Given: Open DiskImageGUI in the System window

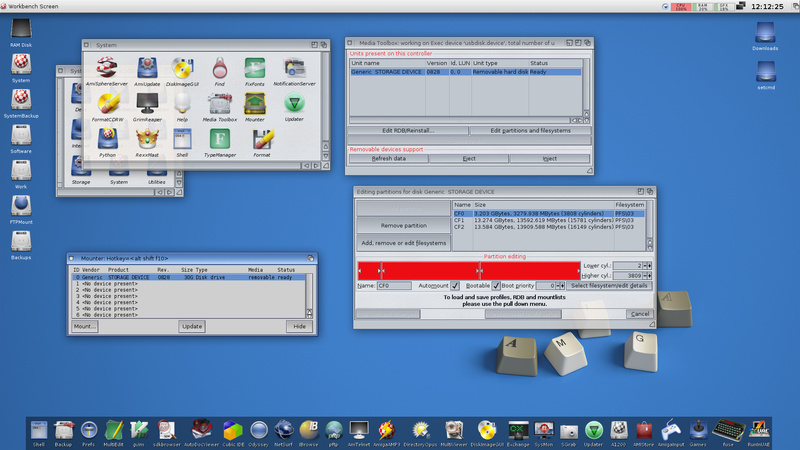Looking at the screenshot, I should [x=181, y=70].
